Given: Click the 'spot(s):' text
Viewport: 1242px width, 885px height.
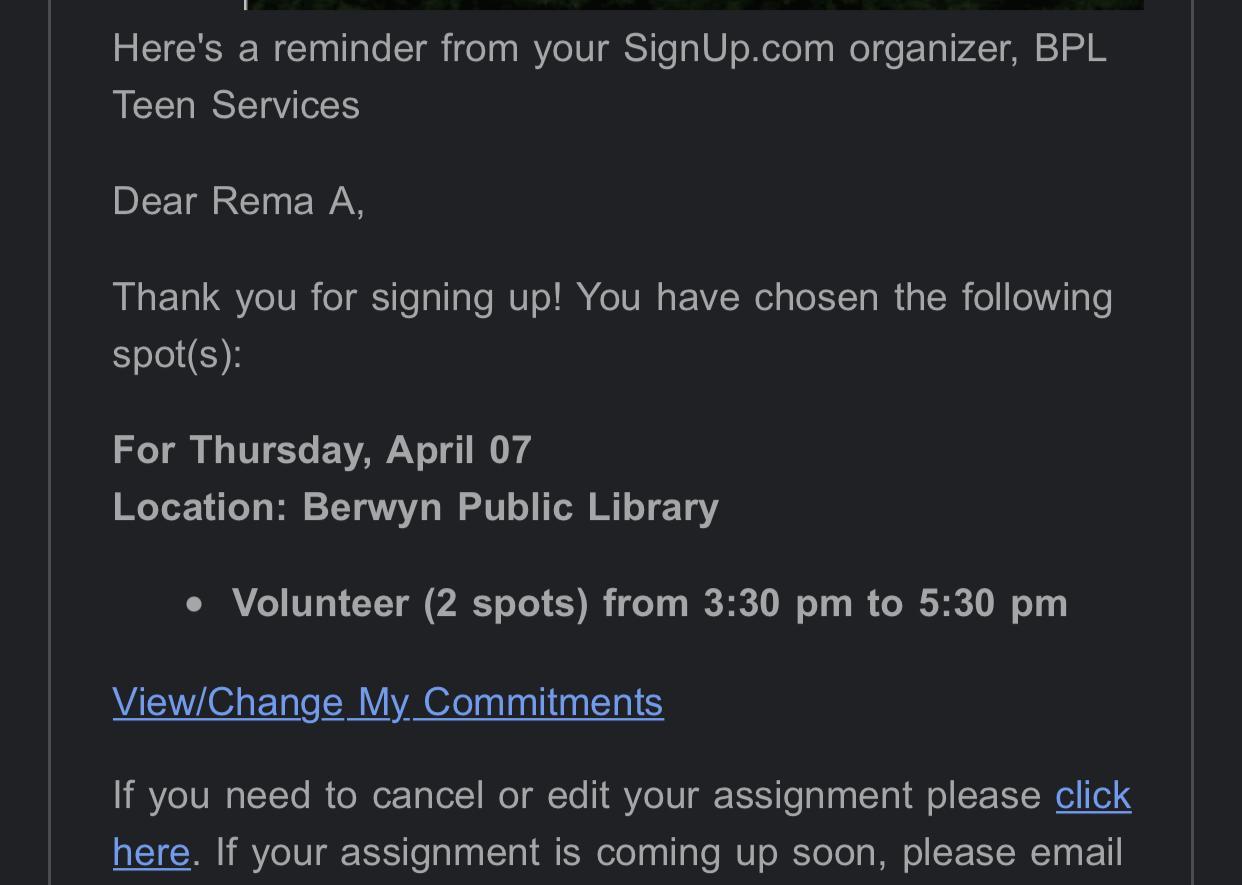Looking at the screenshot, I should click(177, 354).
